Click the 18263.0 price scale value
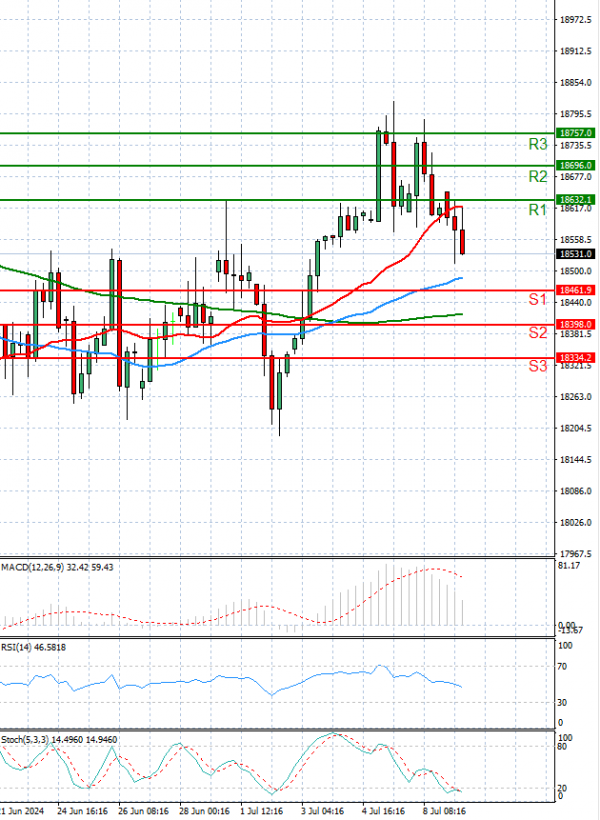Viewport: 600px width, 820px height. point(575,397)
